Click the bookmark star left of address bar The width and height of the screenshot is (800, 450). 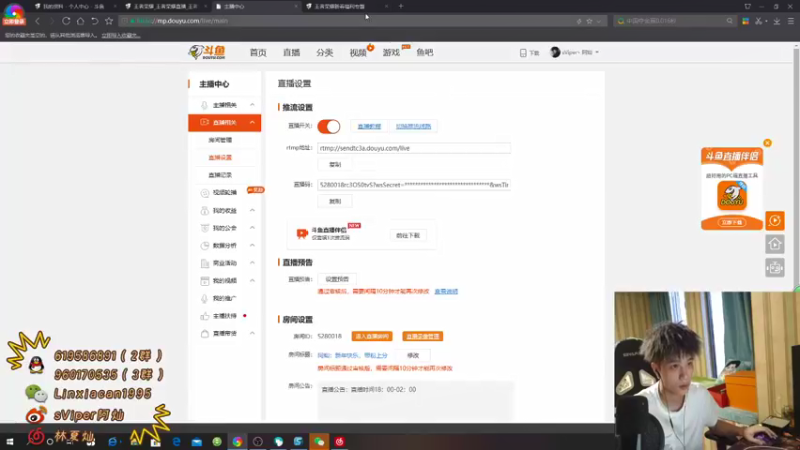[109, 21]
